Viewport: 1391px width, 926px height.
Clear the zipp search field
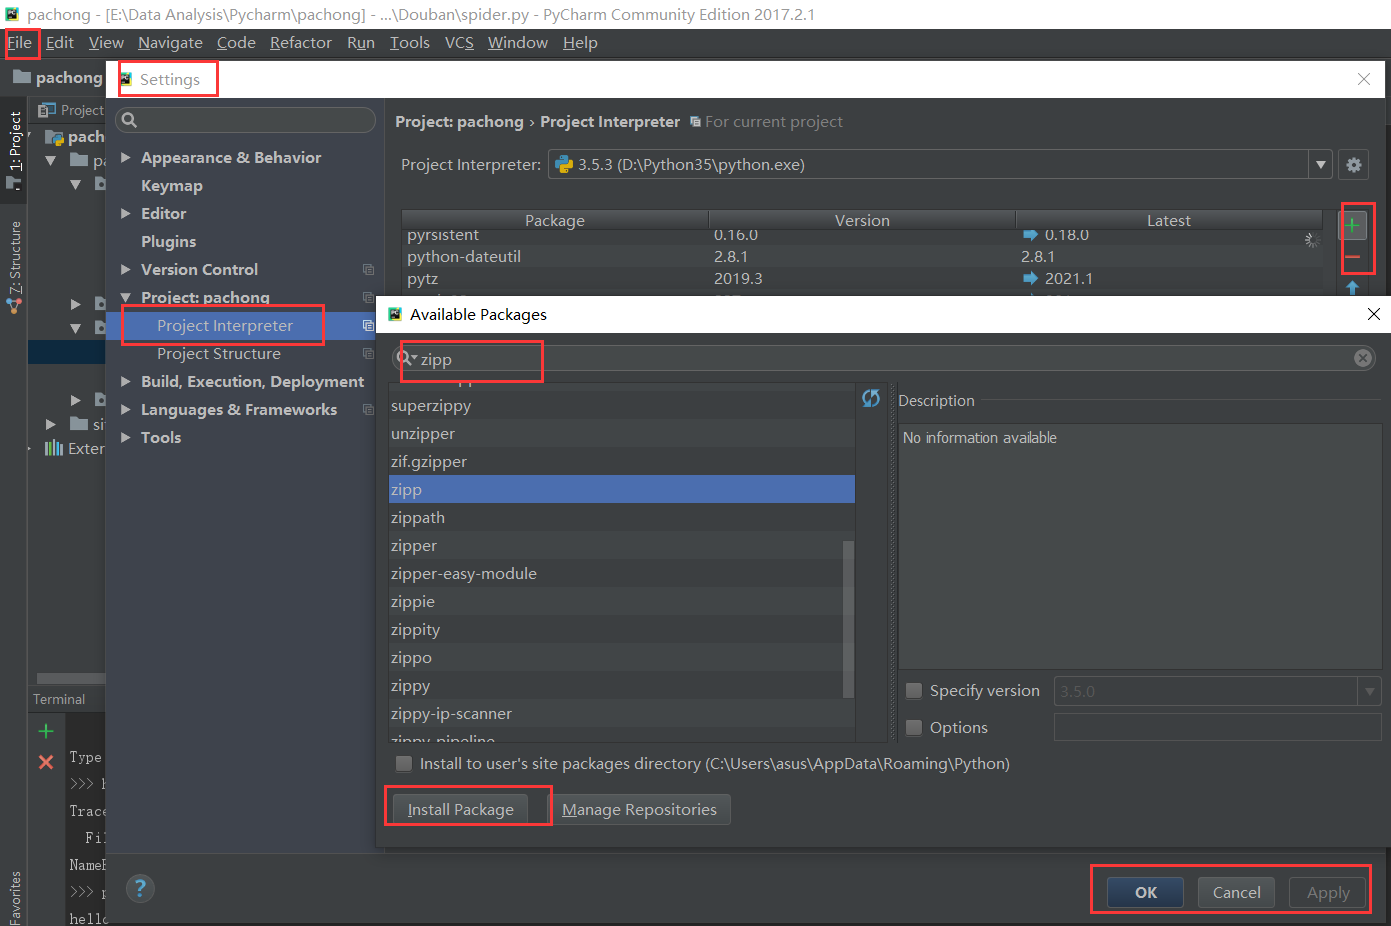1363,358
